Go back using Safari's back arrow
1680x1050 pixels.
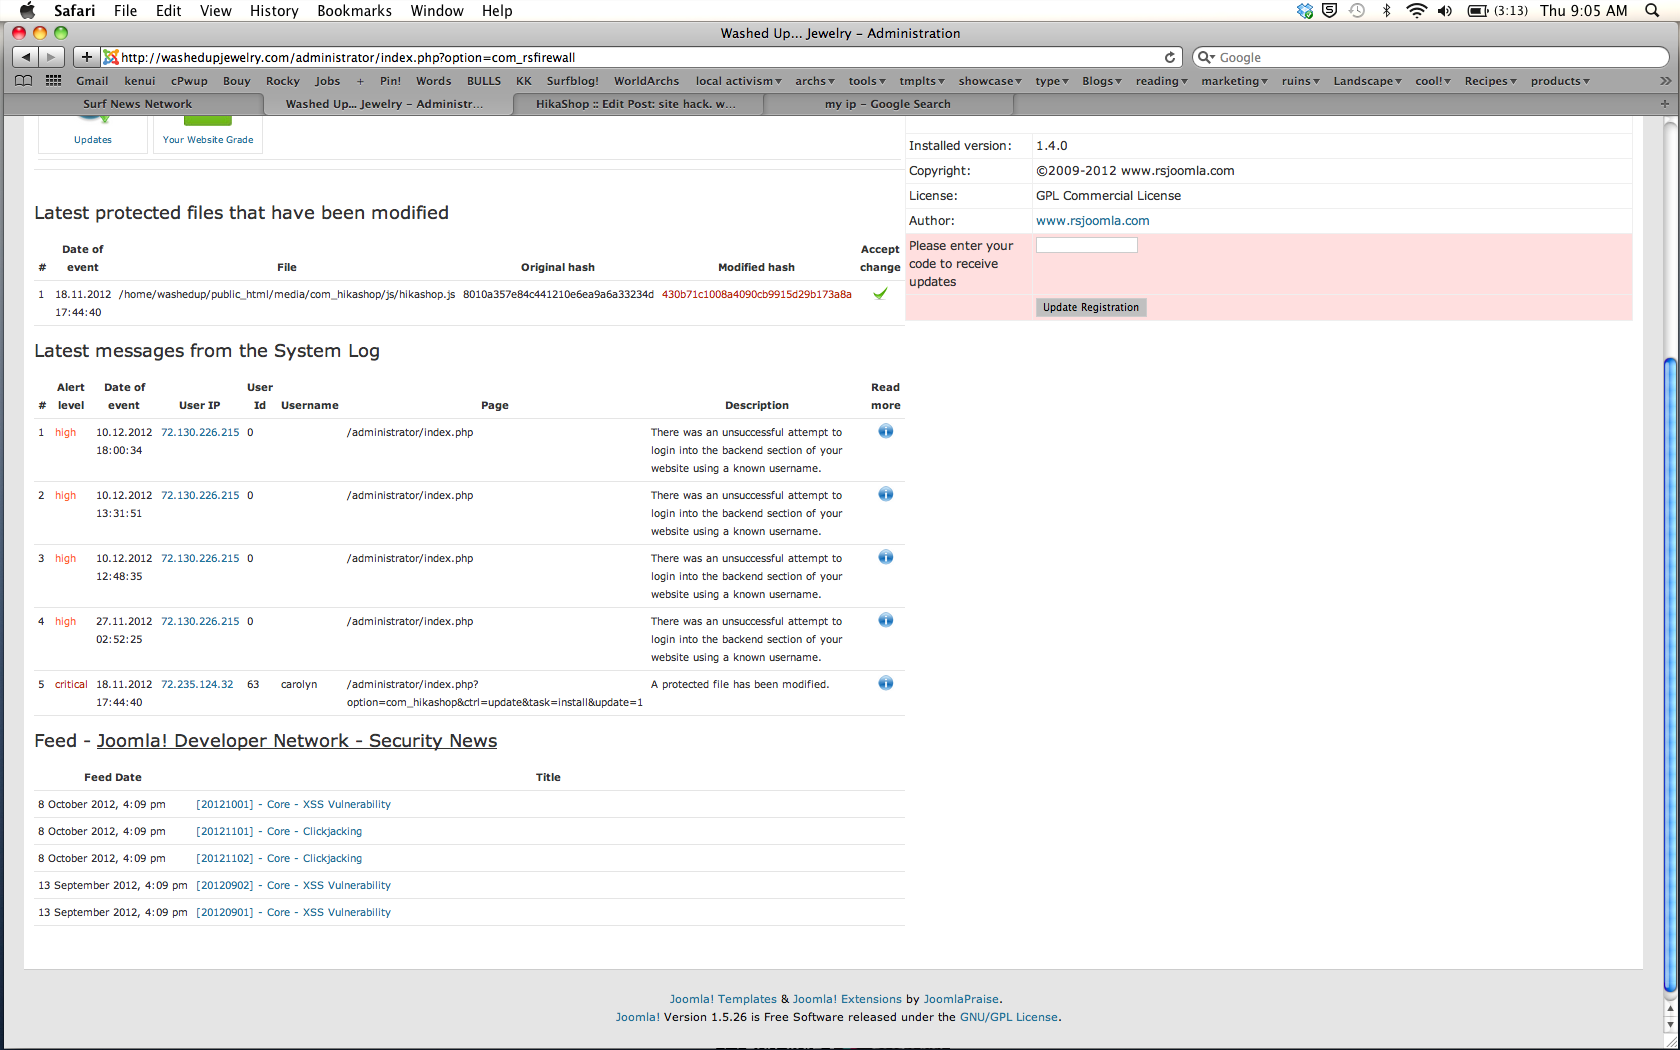click(x=27, y=57)
